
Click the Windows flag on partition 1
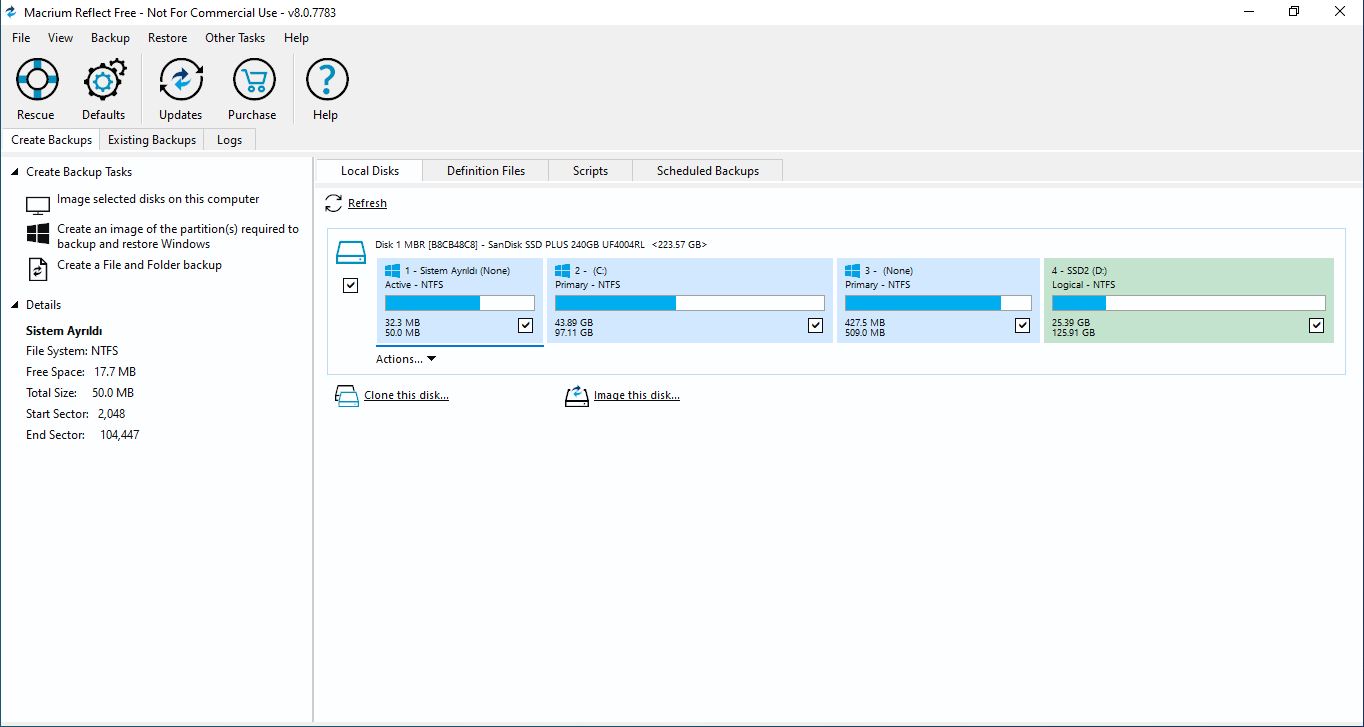pos(393,270)
